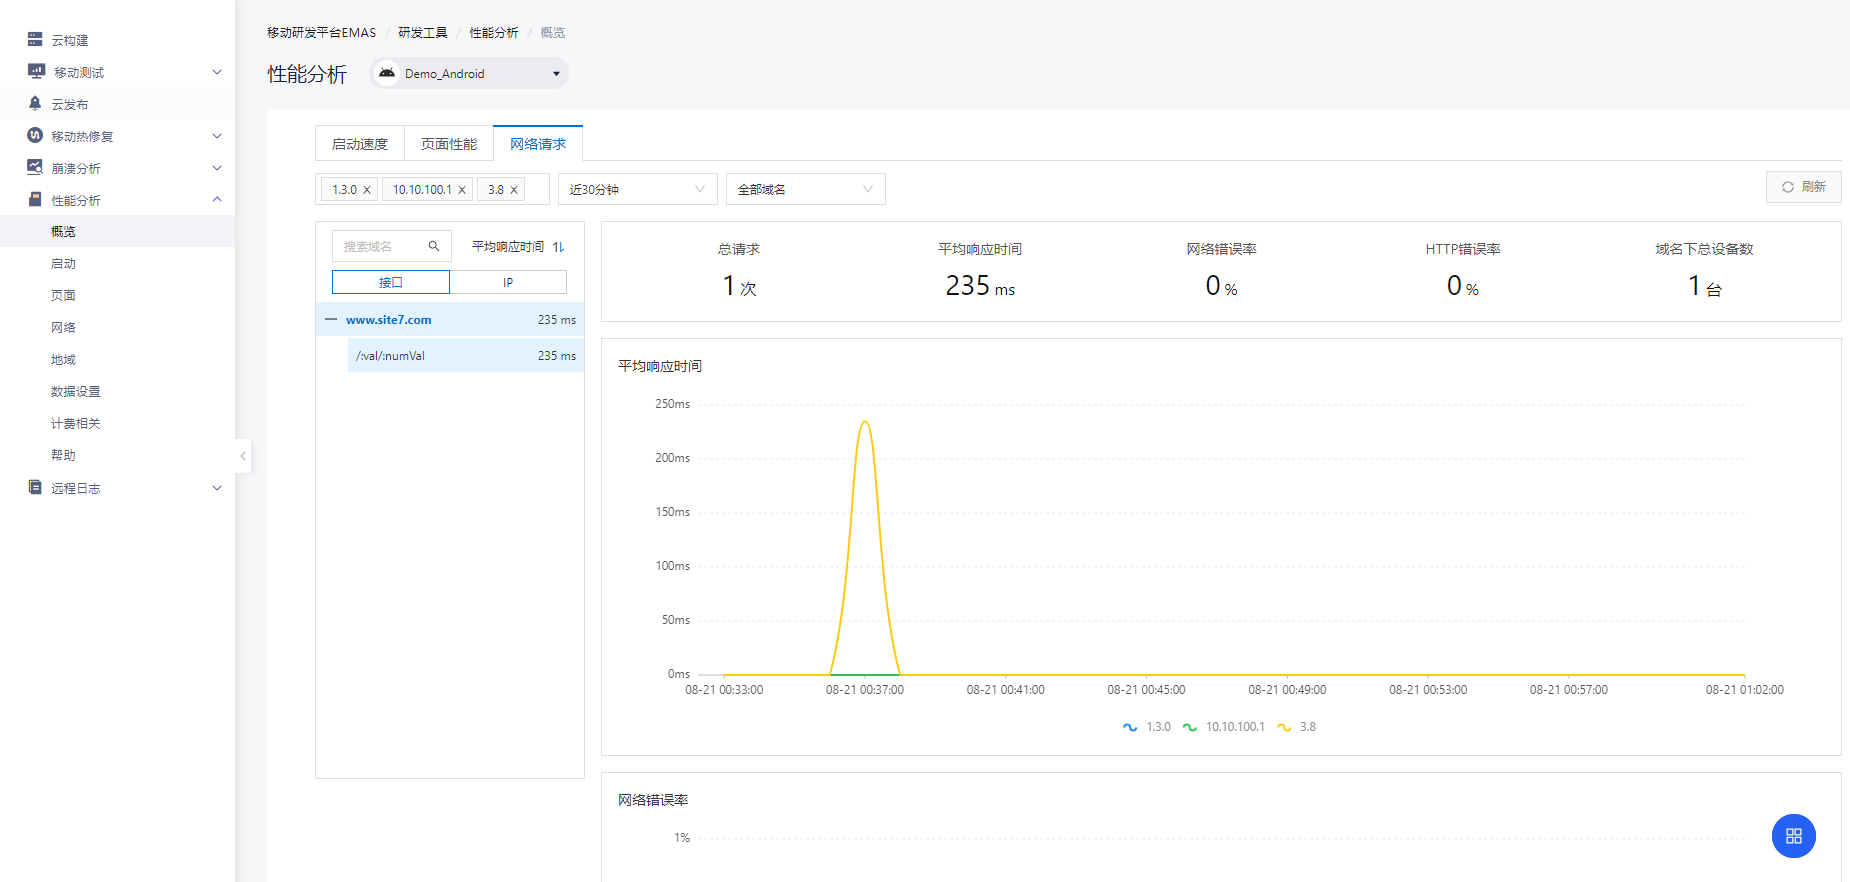Open the blue floating grid button

pos(1794,836)
